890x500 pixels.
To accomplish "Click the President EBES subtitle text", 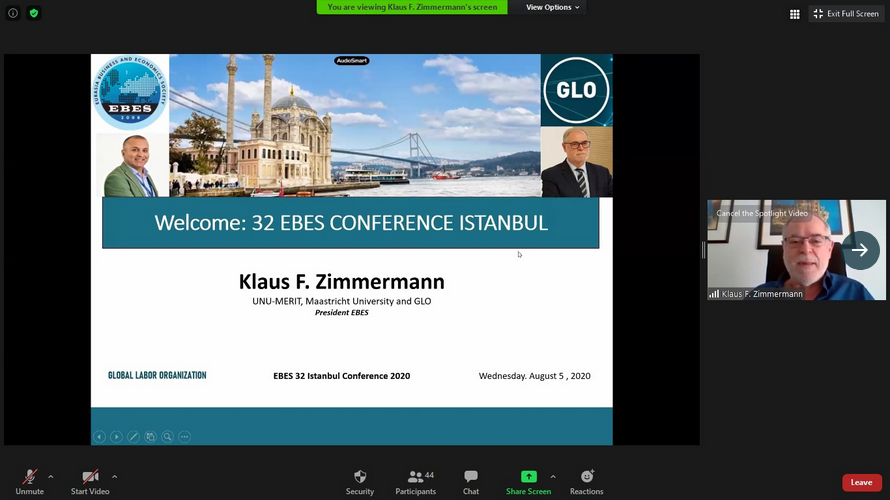I will (x=342, y=313).
